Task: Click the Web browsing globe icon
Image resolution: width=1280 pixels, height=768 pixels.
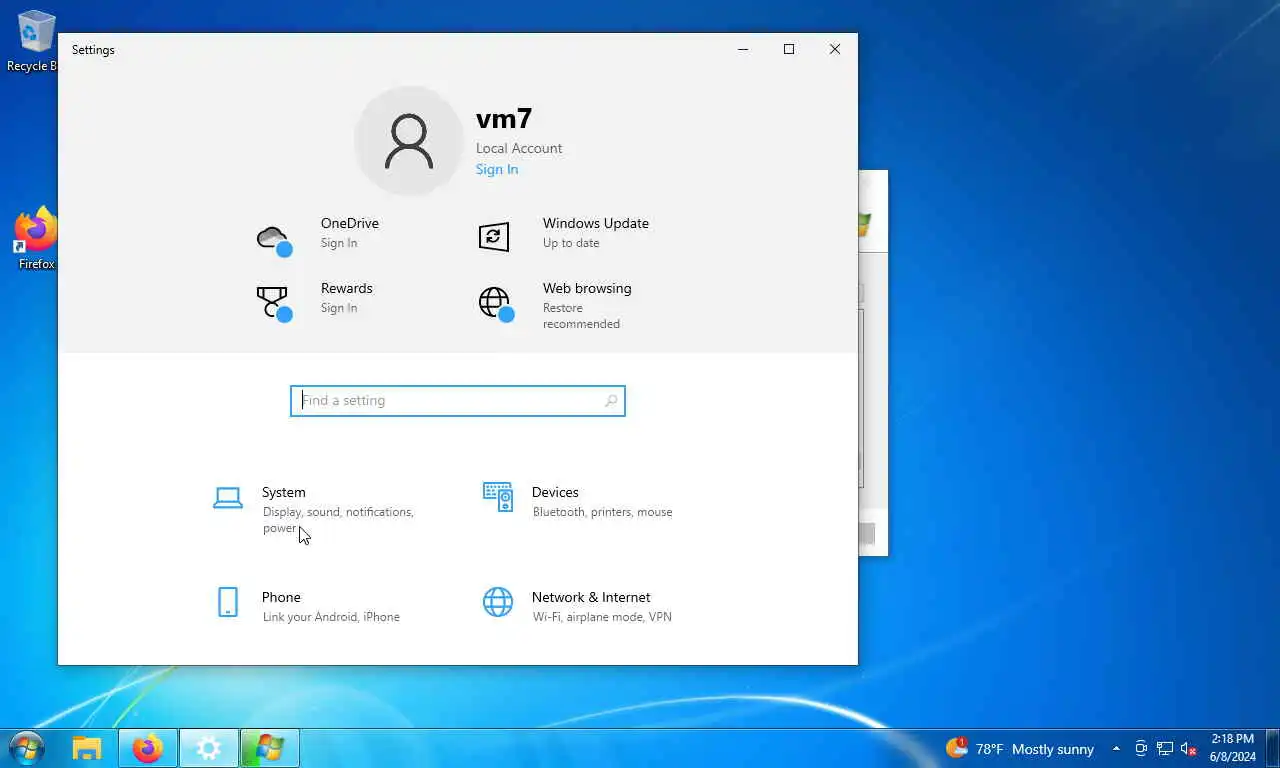Action: 496,303
